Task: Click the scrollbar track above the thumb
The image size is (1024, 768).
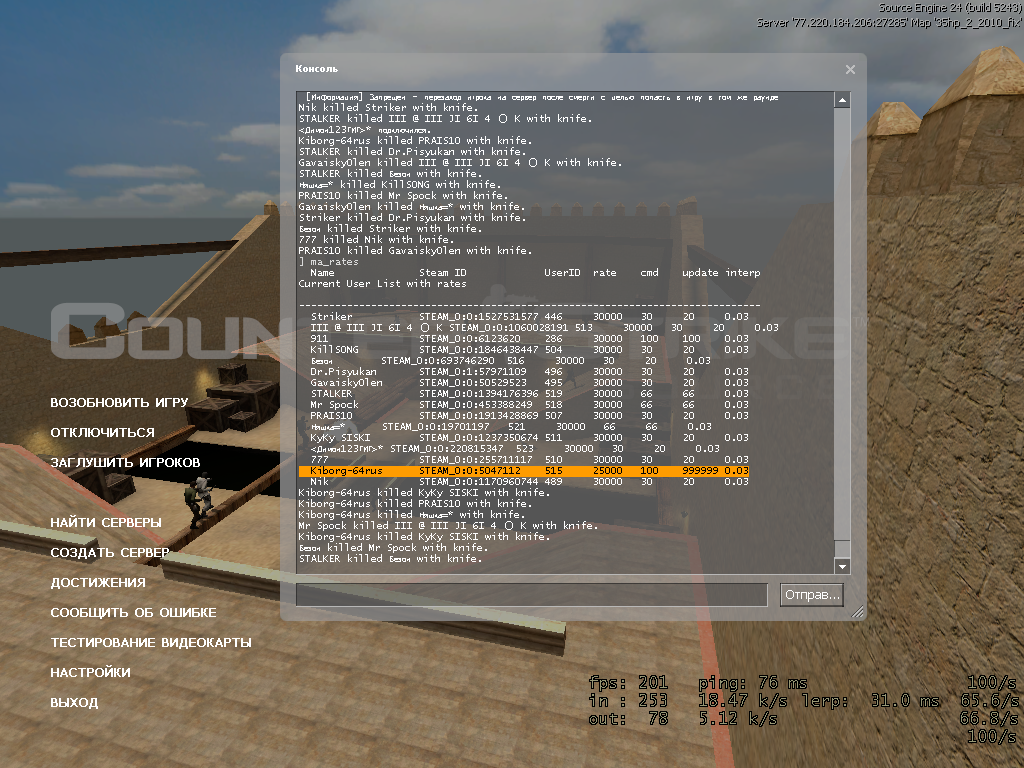Action: click(x=842, y=323)
